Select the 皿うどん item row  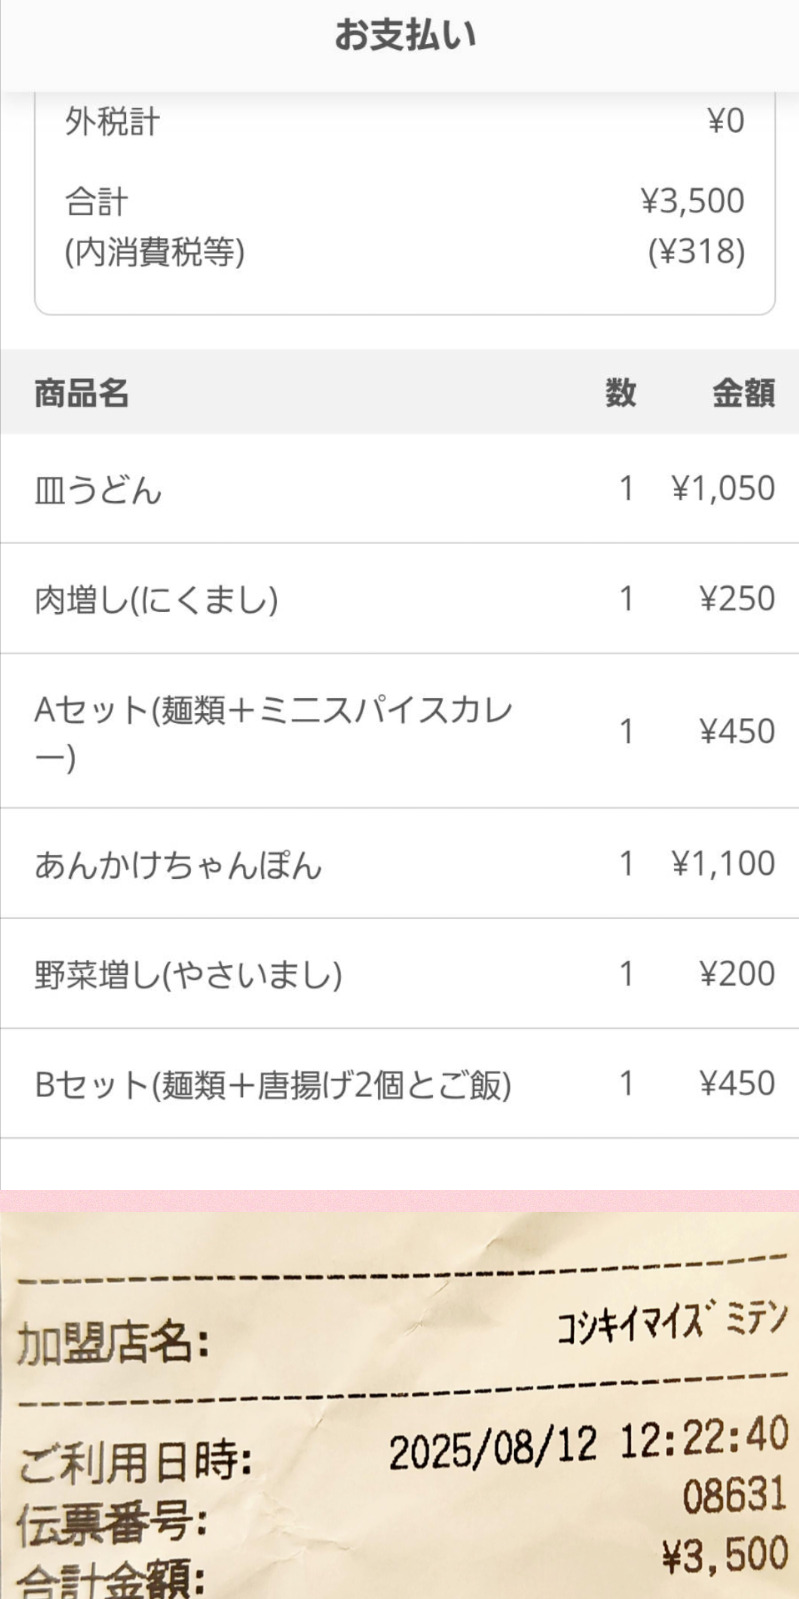point(98,490)
